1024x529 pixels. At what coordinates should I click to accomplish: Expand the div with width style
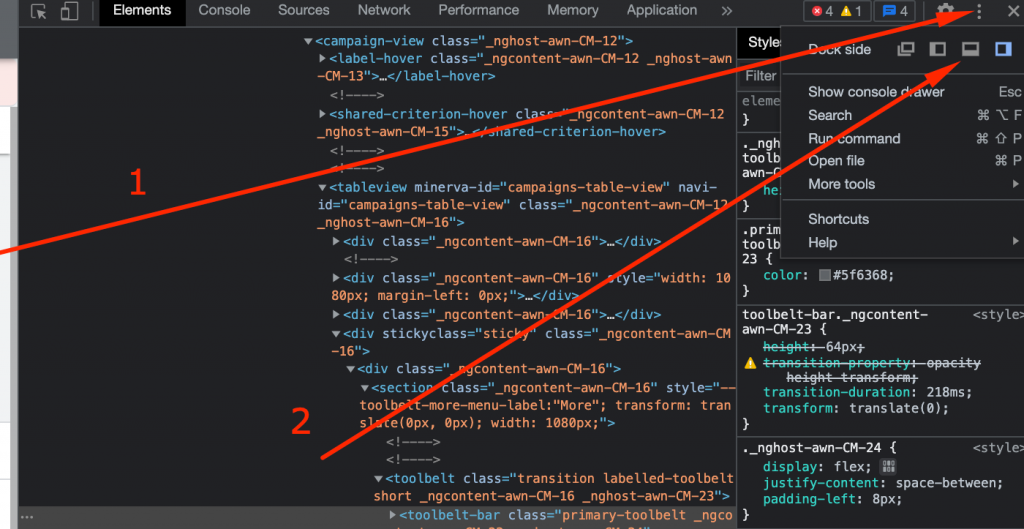pyautogui.click(x=336, y=278)
